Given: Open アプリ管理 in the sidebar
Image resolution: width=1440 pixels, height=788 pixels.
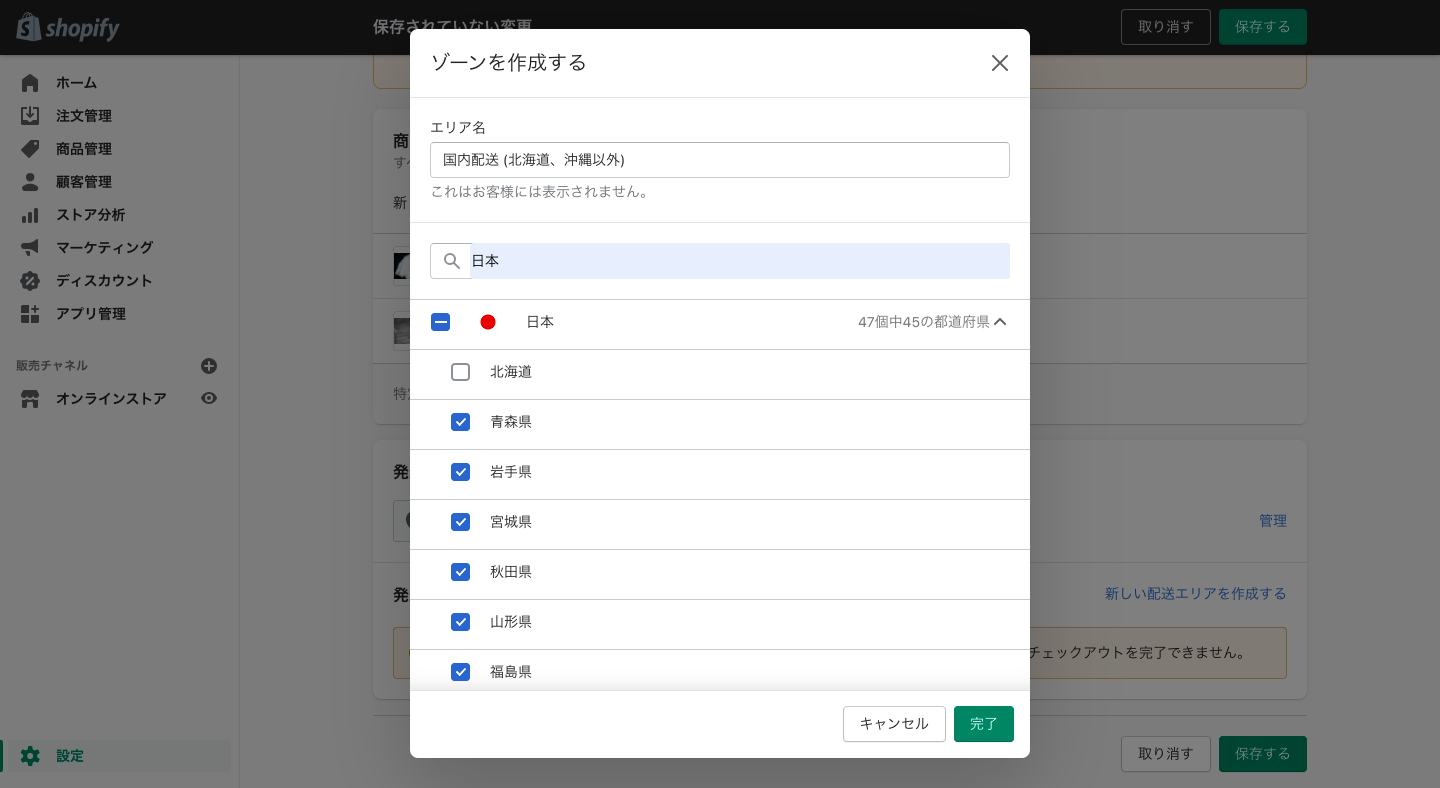Looking at the screenshot, I should 91,313.
